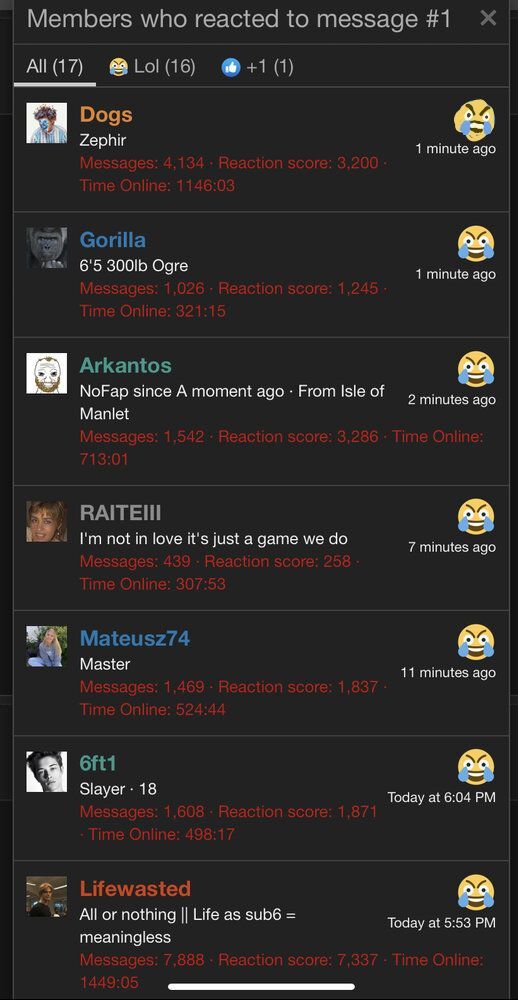Open Mateusz74's profile name link
The height and width of the screenshot is (1000, 518).
pos(135,638)
